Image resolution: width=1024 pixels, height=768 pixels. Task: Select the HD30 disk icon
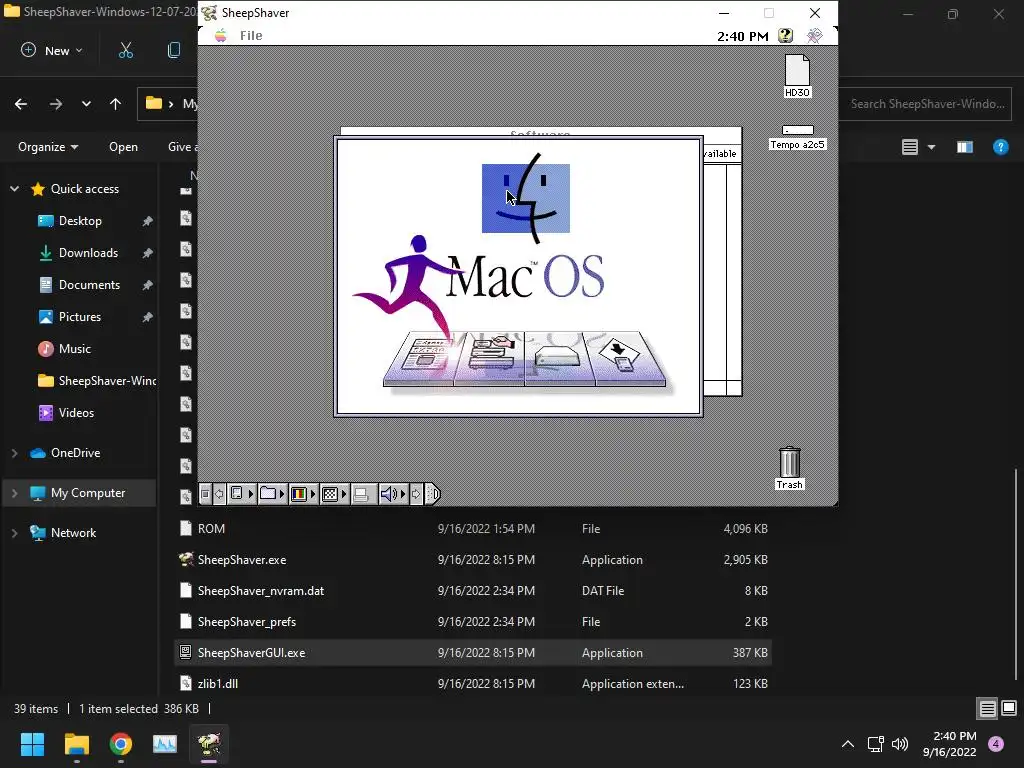point(797,76)
